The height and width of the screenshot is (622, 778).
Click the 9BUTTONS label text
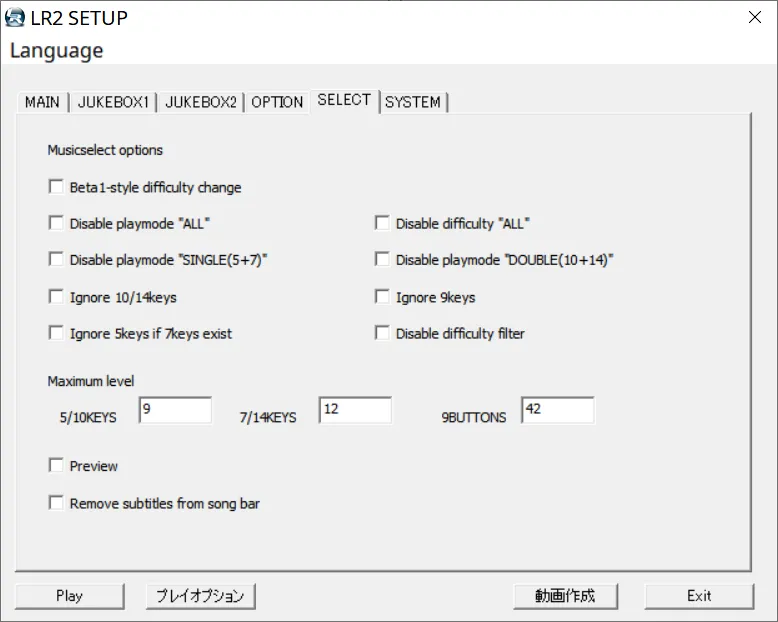[474, 418]
